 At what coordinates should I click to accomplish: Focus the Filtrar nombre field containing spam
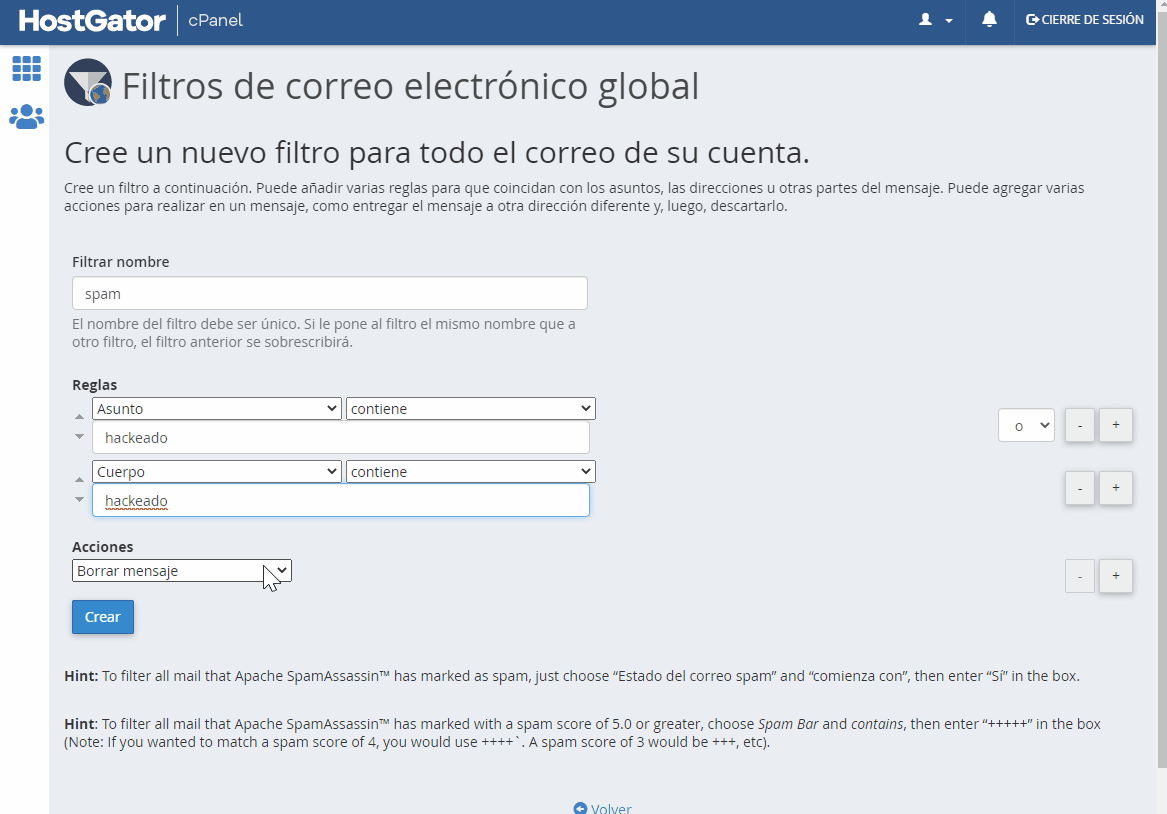(x=330, y=293)
